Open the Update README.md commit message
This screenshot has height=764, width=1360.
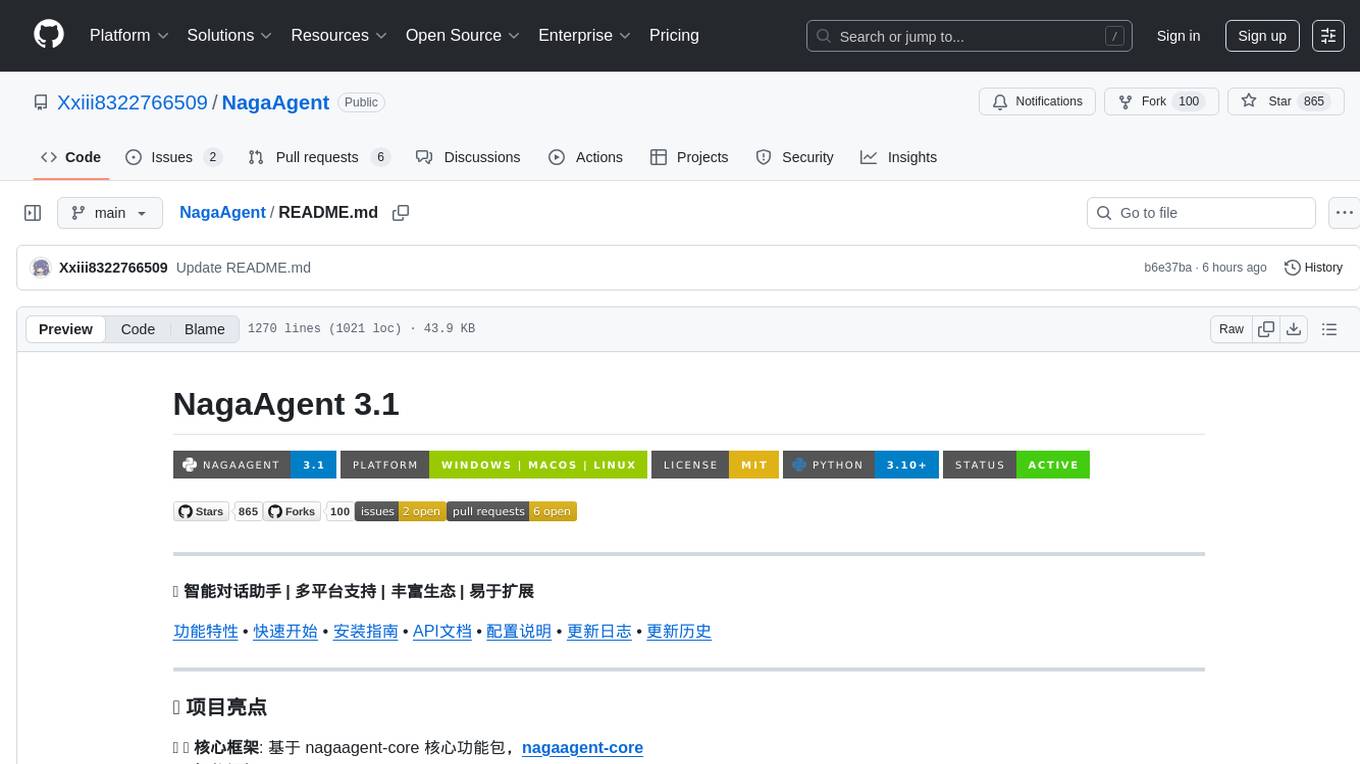(243, 268)
